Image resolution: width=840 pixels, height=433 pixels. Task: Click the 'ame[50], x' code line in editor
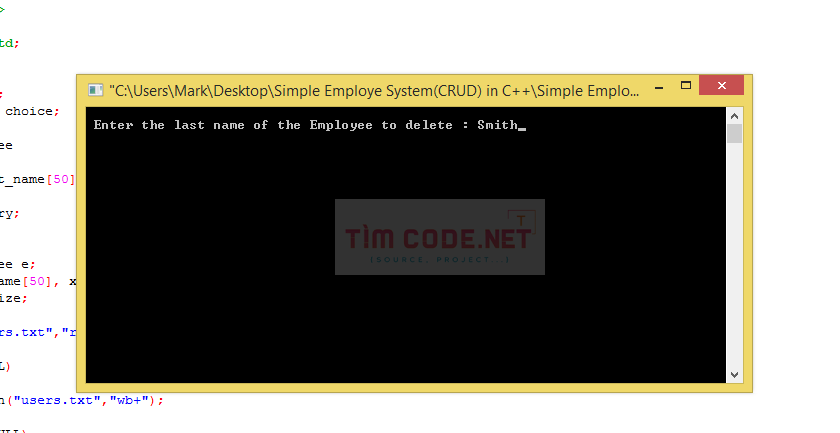pyautogui.click(x=38, y=281)
